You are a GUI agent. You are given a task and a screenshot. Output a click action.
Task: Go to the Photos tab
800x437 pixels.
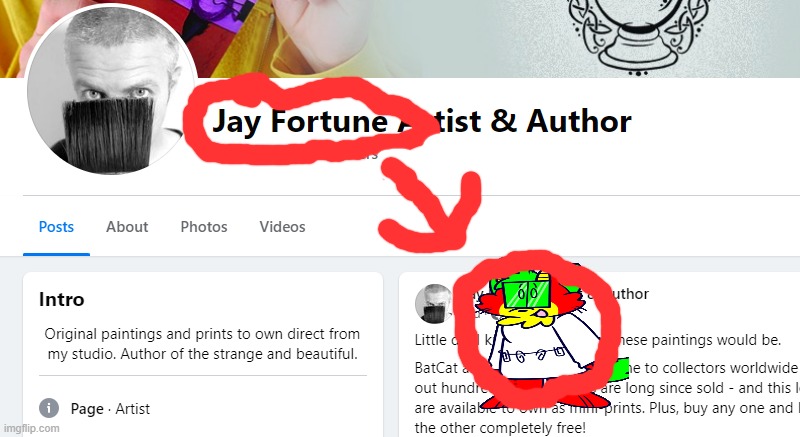point(204,227)
